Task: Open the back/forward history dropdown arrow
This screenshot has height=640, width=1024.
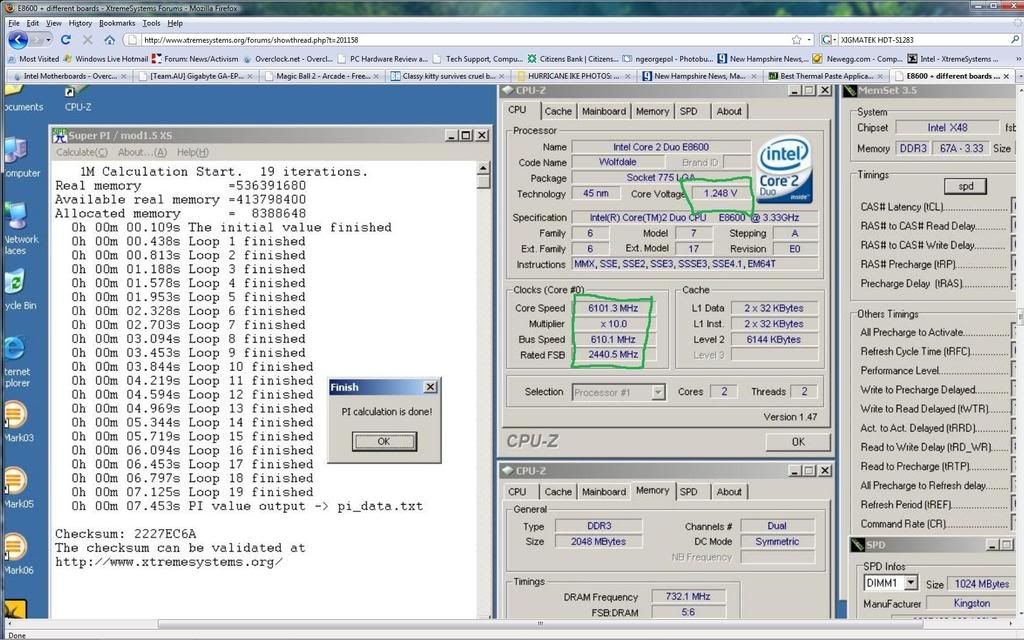Action: (49, 40)
